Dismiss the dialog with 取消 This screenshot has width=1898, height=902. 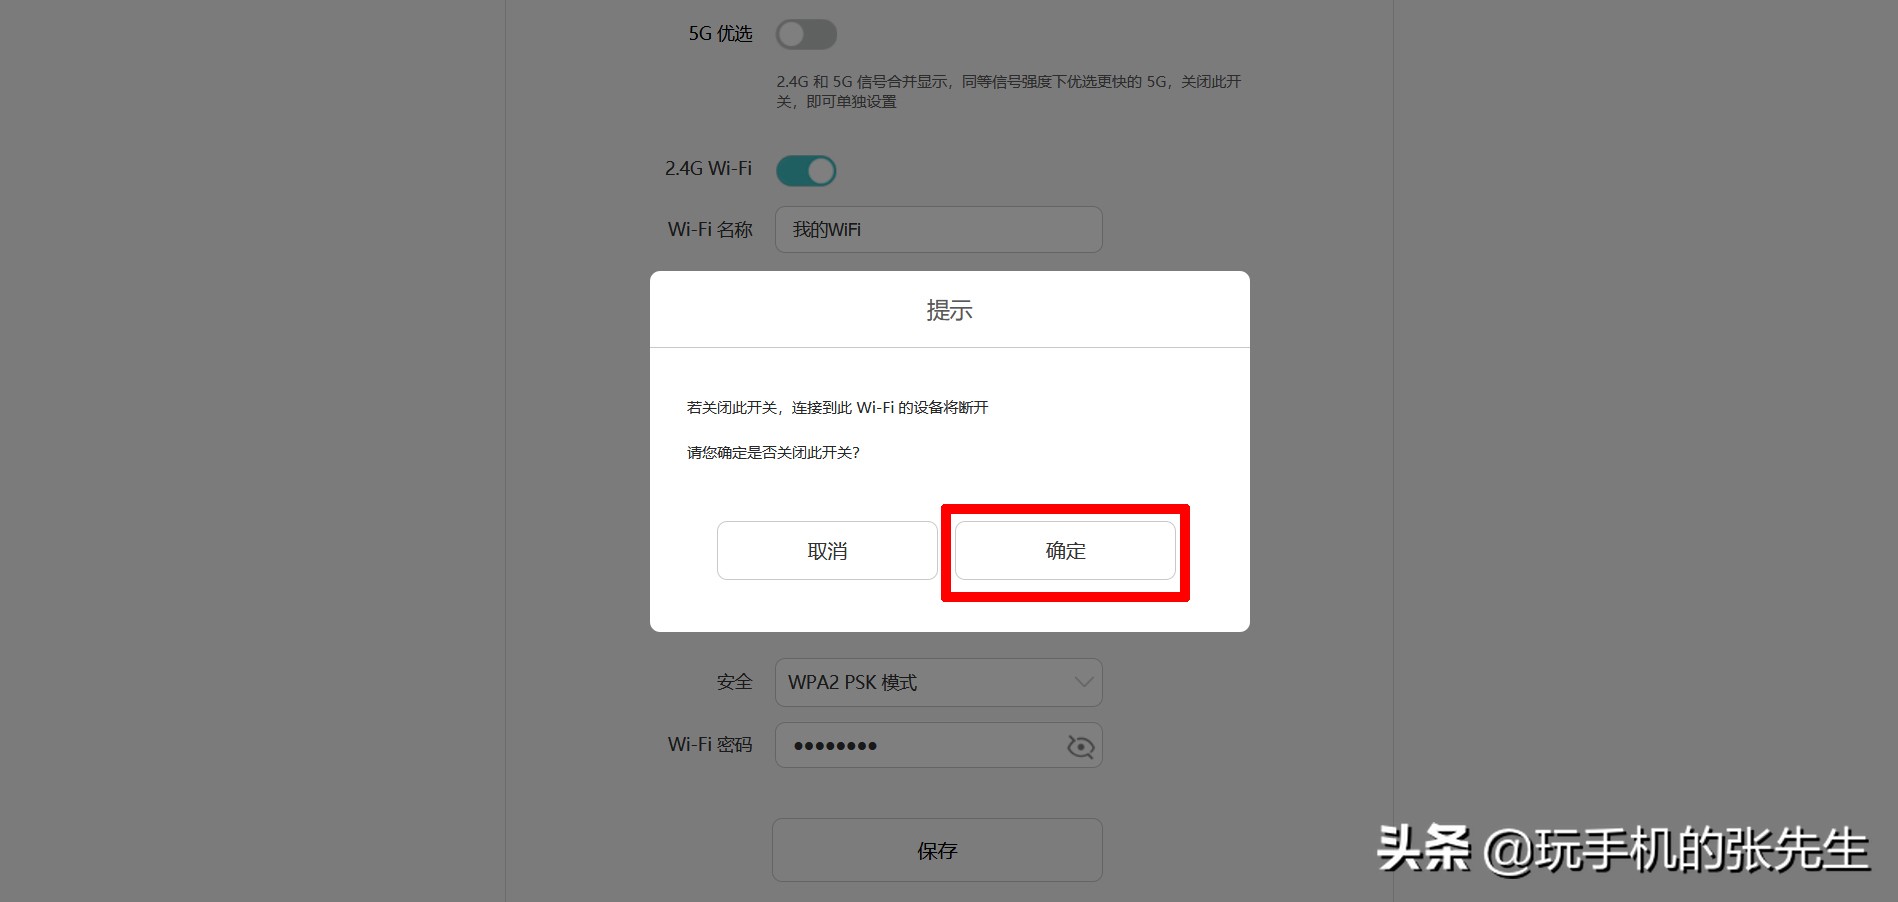point(827,550)
